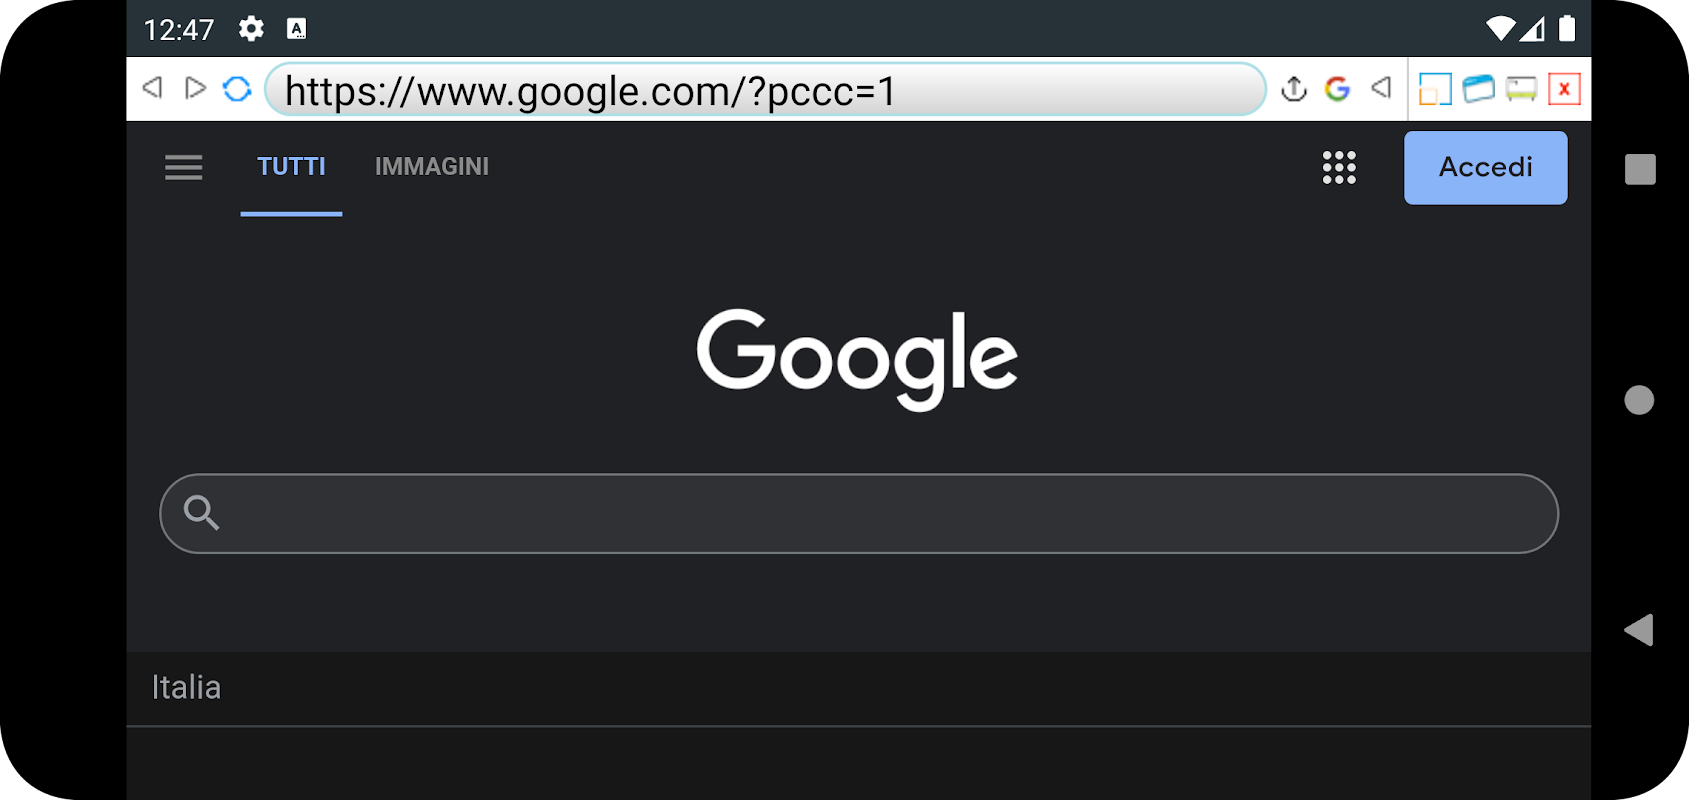Focus the URL address bar
The height and width of the screenshot is (800, 1689).
pyautogui.click(x=765, y=90)
